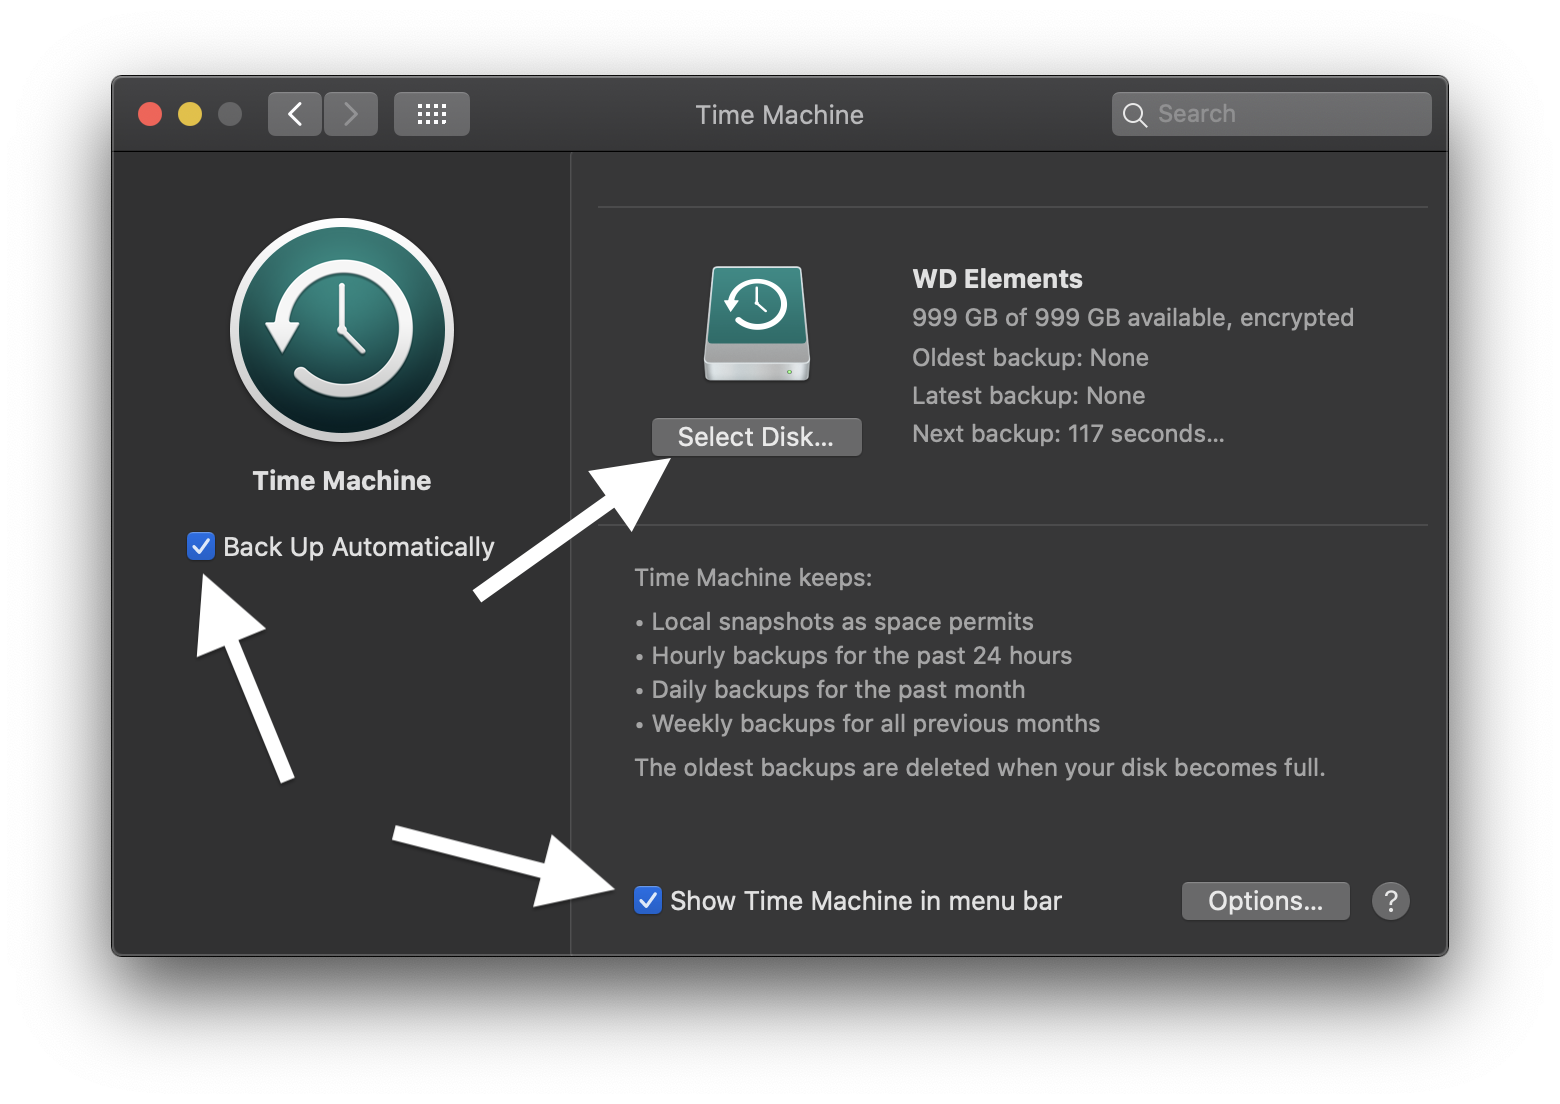The width and height of the screenshot is (1560, 1104).
Task: Click Local snapshots as space permits line
Action: [x=842, y=622]
